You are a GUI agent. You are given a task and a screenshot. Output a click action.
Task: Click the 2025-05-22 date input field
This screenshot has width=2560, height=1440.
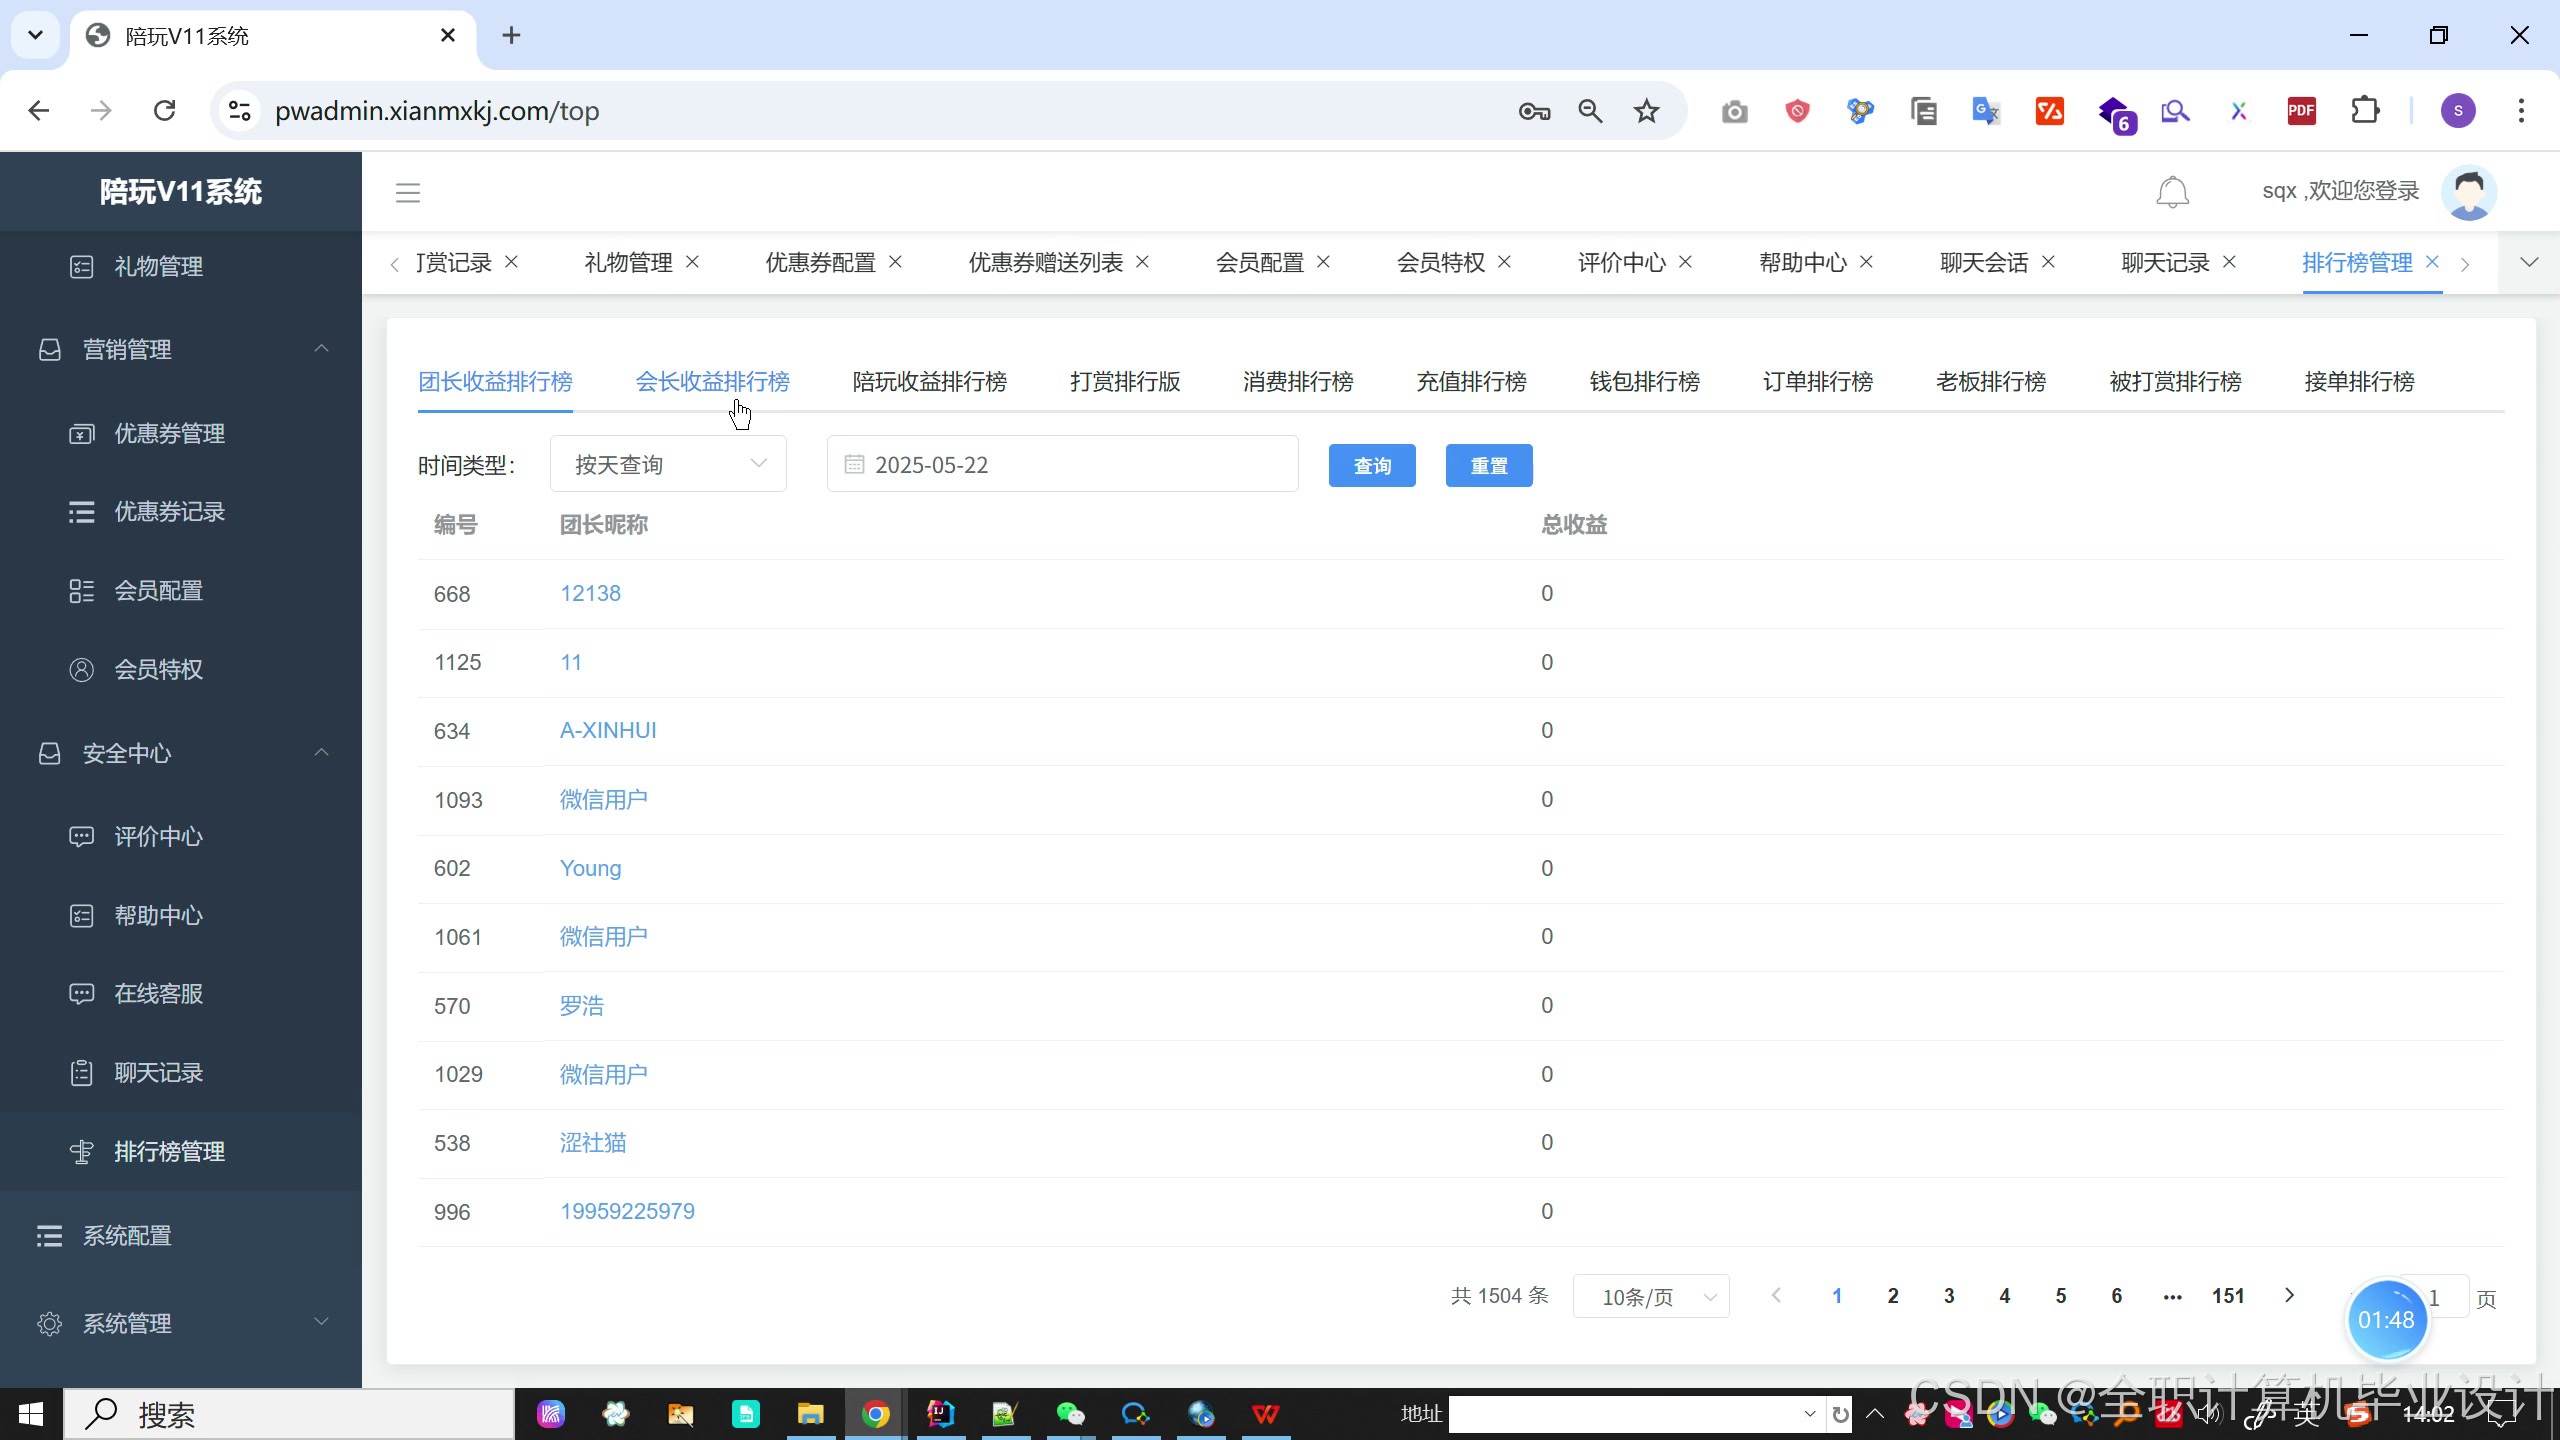tap(1062, 464)
